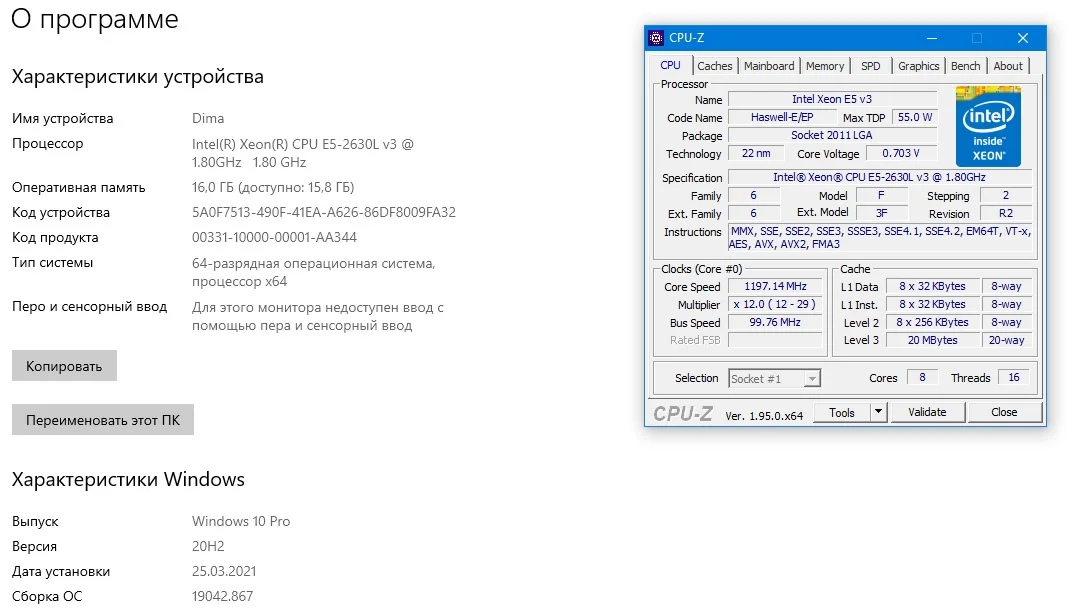The height and width of the screenshot is (608, 1077).
Task: Click the Ext. Model value 3F
Action: click(881, 213)
